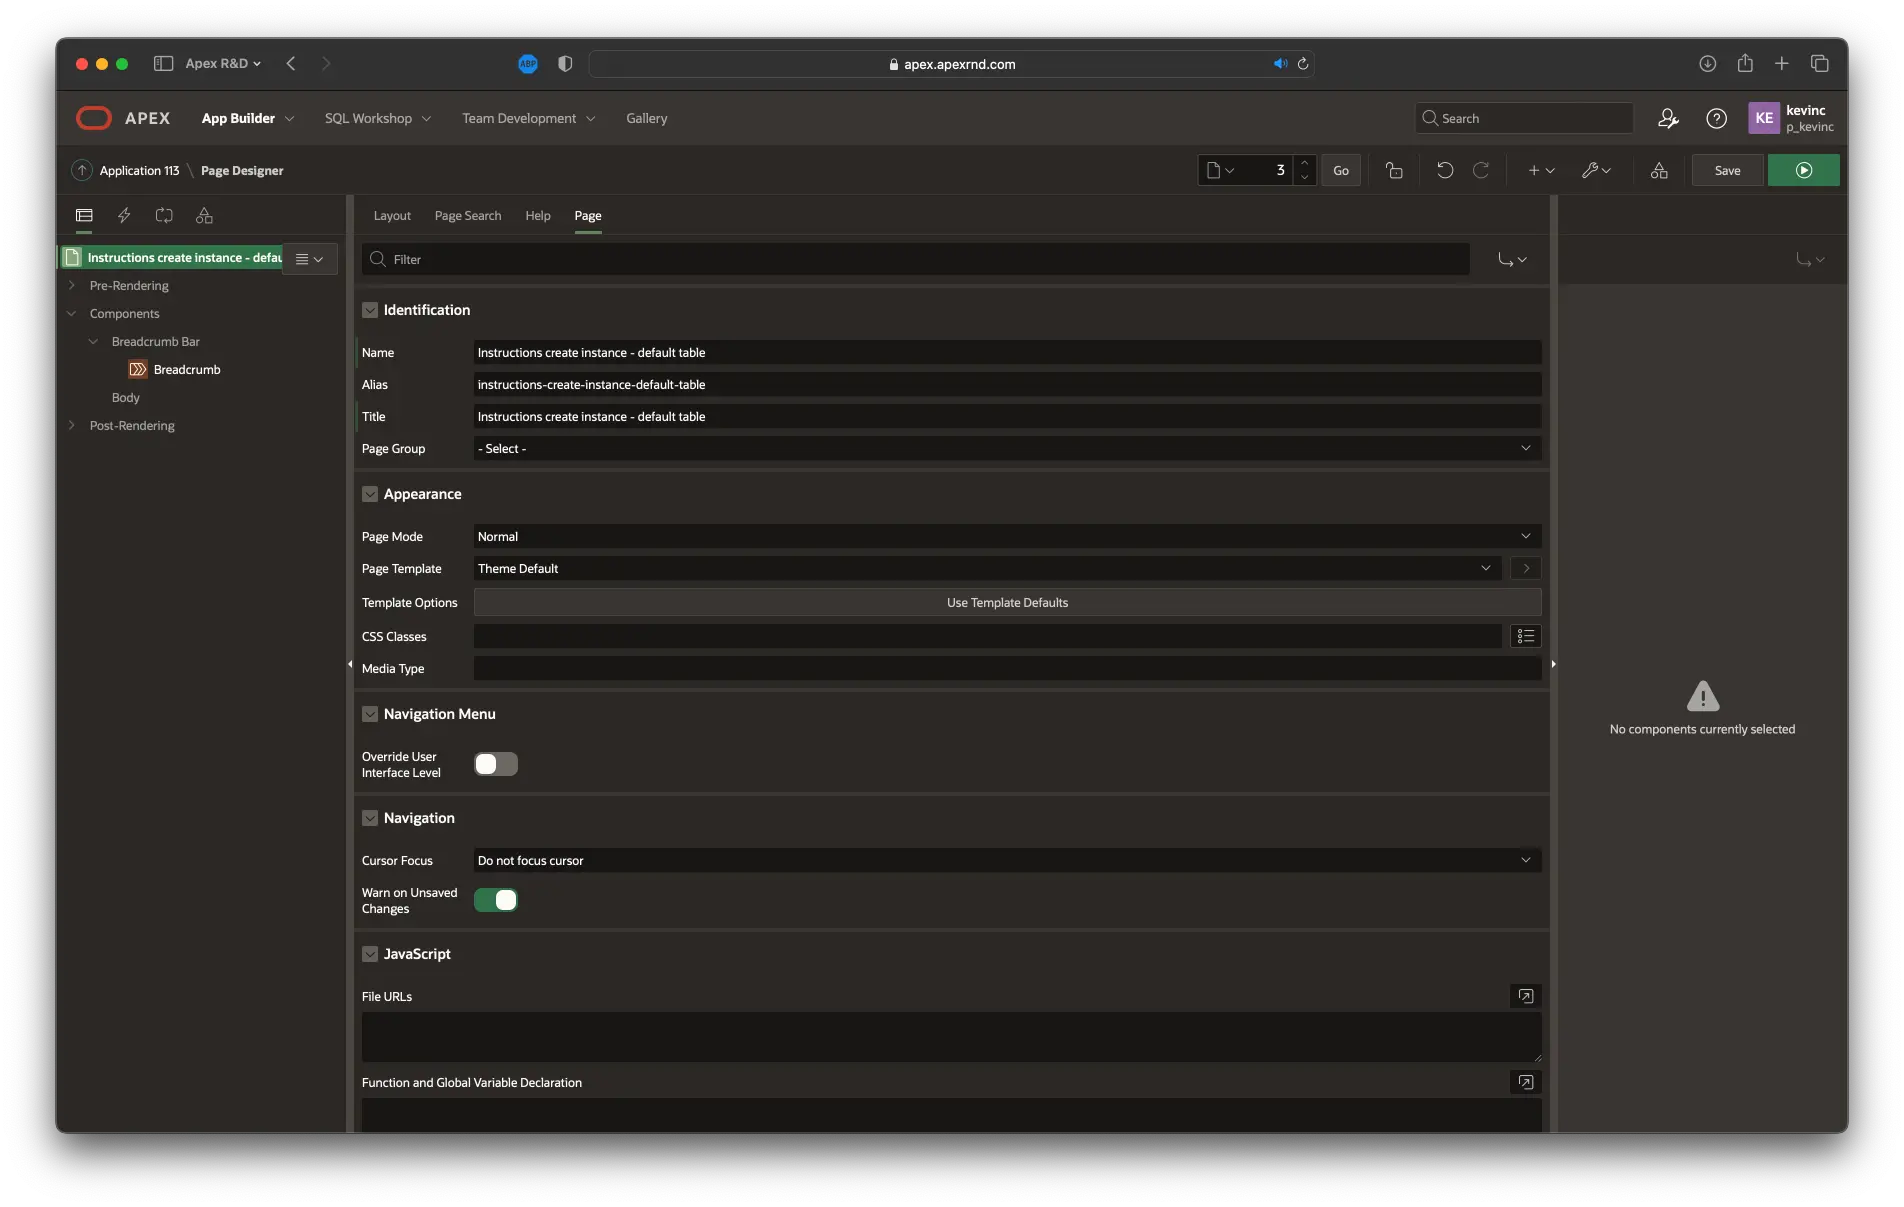Viewport: 1904px width, 1207px height.
Task: Collapse the Appearance section
Action: coord(370,494)
